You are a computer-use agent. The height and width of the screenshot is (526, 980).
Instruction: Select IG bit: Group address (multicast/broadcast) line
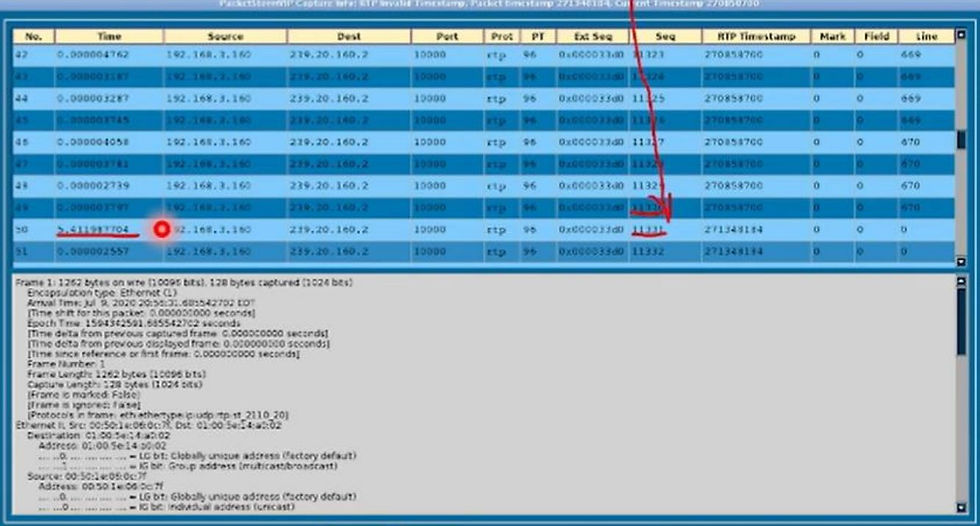(x=188, y=466)
